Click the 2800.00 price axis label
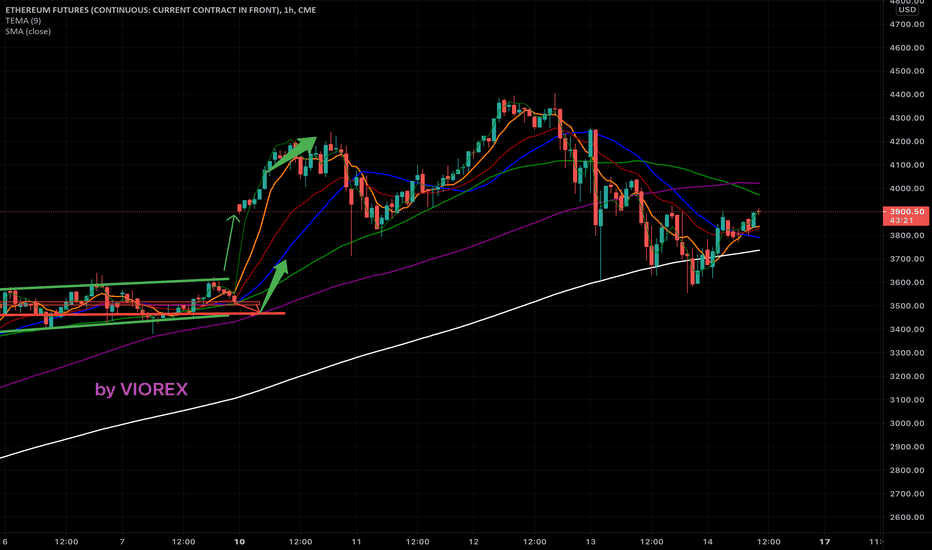The image size is (932, 550). (x=907, y=470)
